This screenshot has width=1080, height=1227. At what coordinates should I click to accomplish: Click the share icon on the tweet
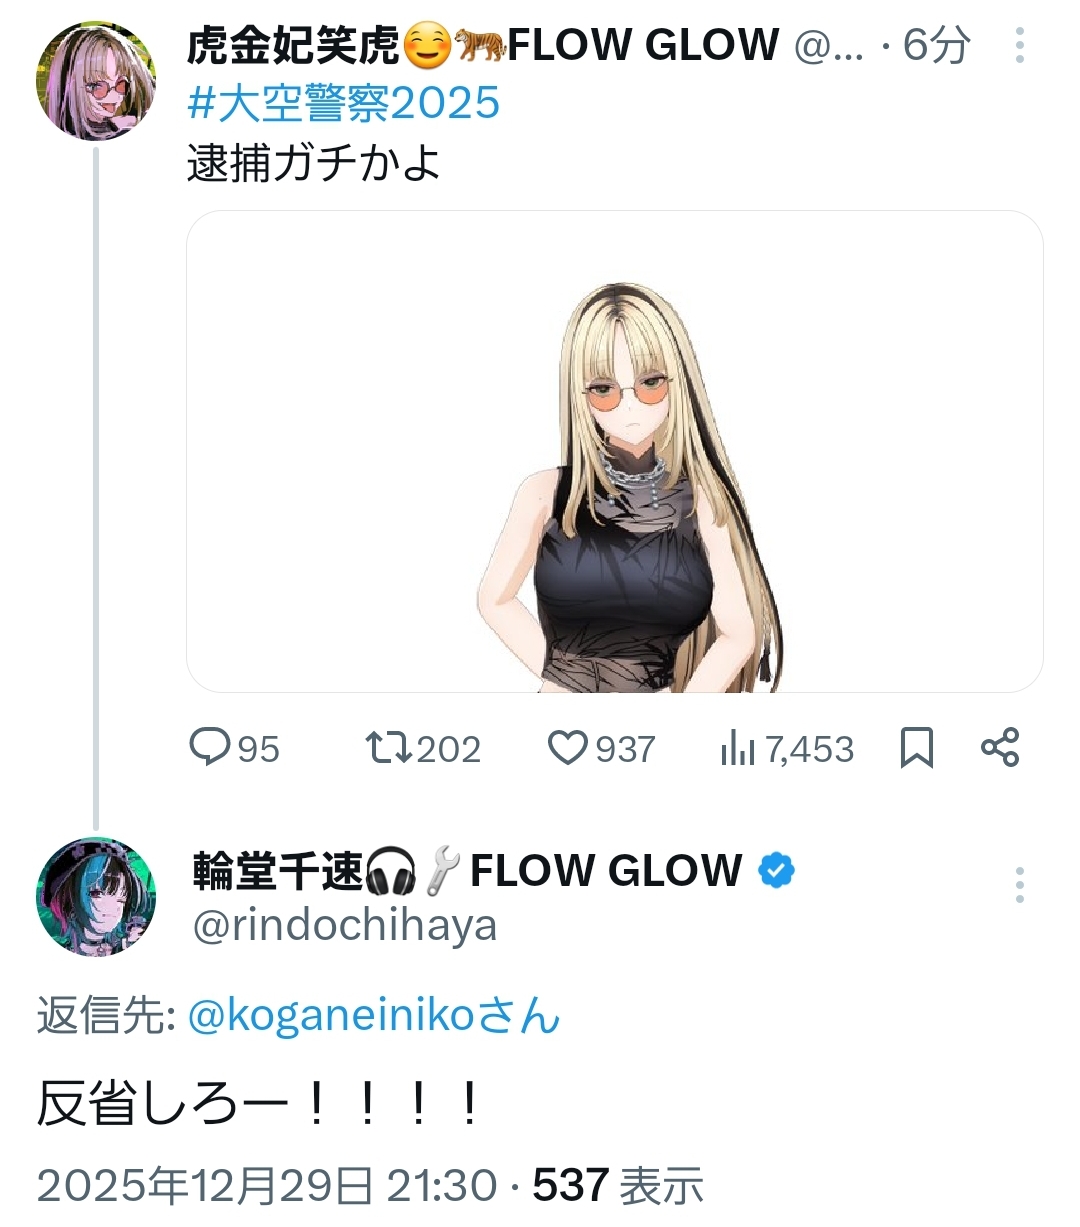pos(1000,747)
